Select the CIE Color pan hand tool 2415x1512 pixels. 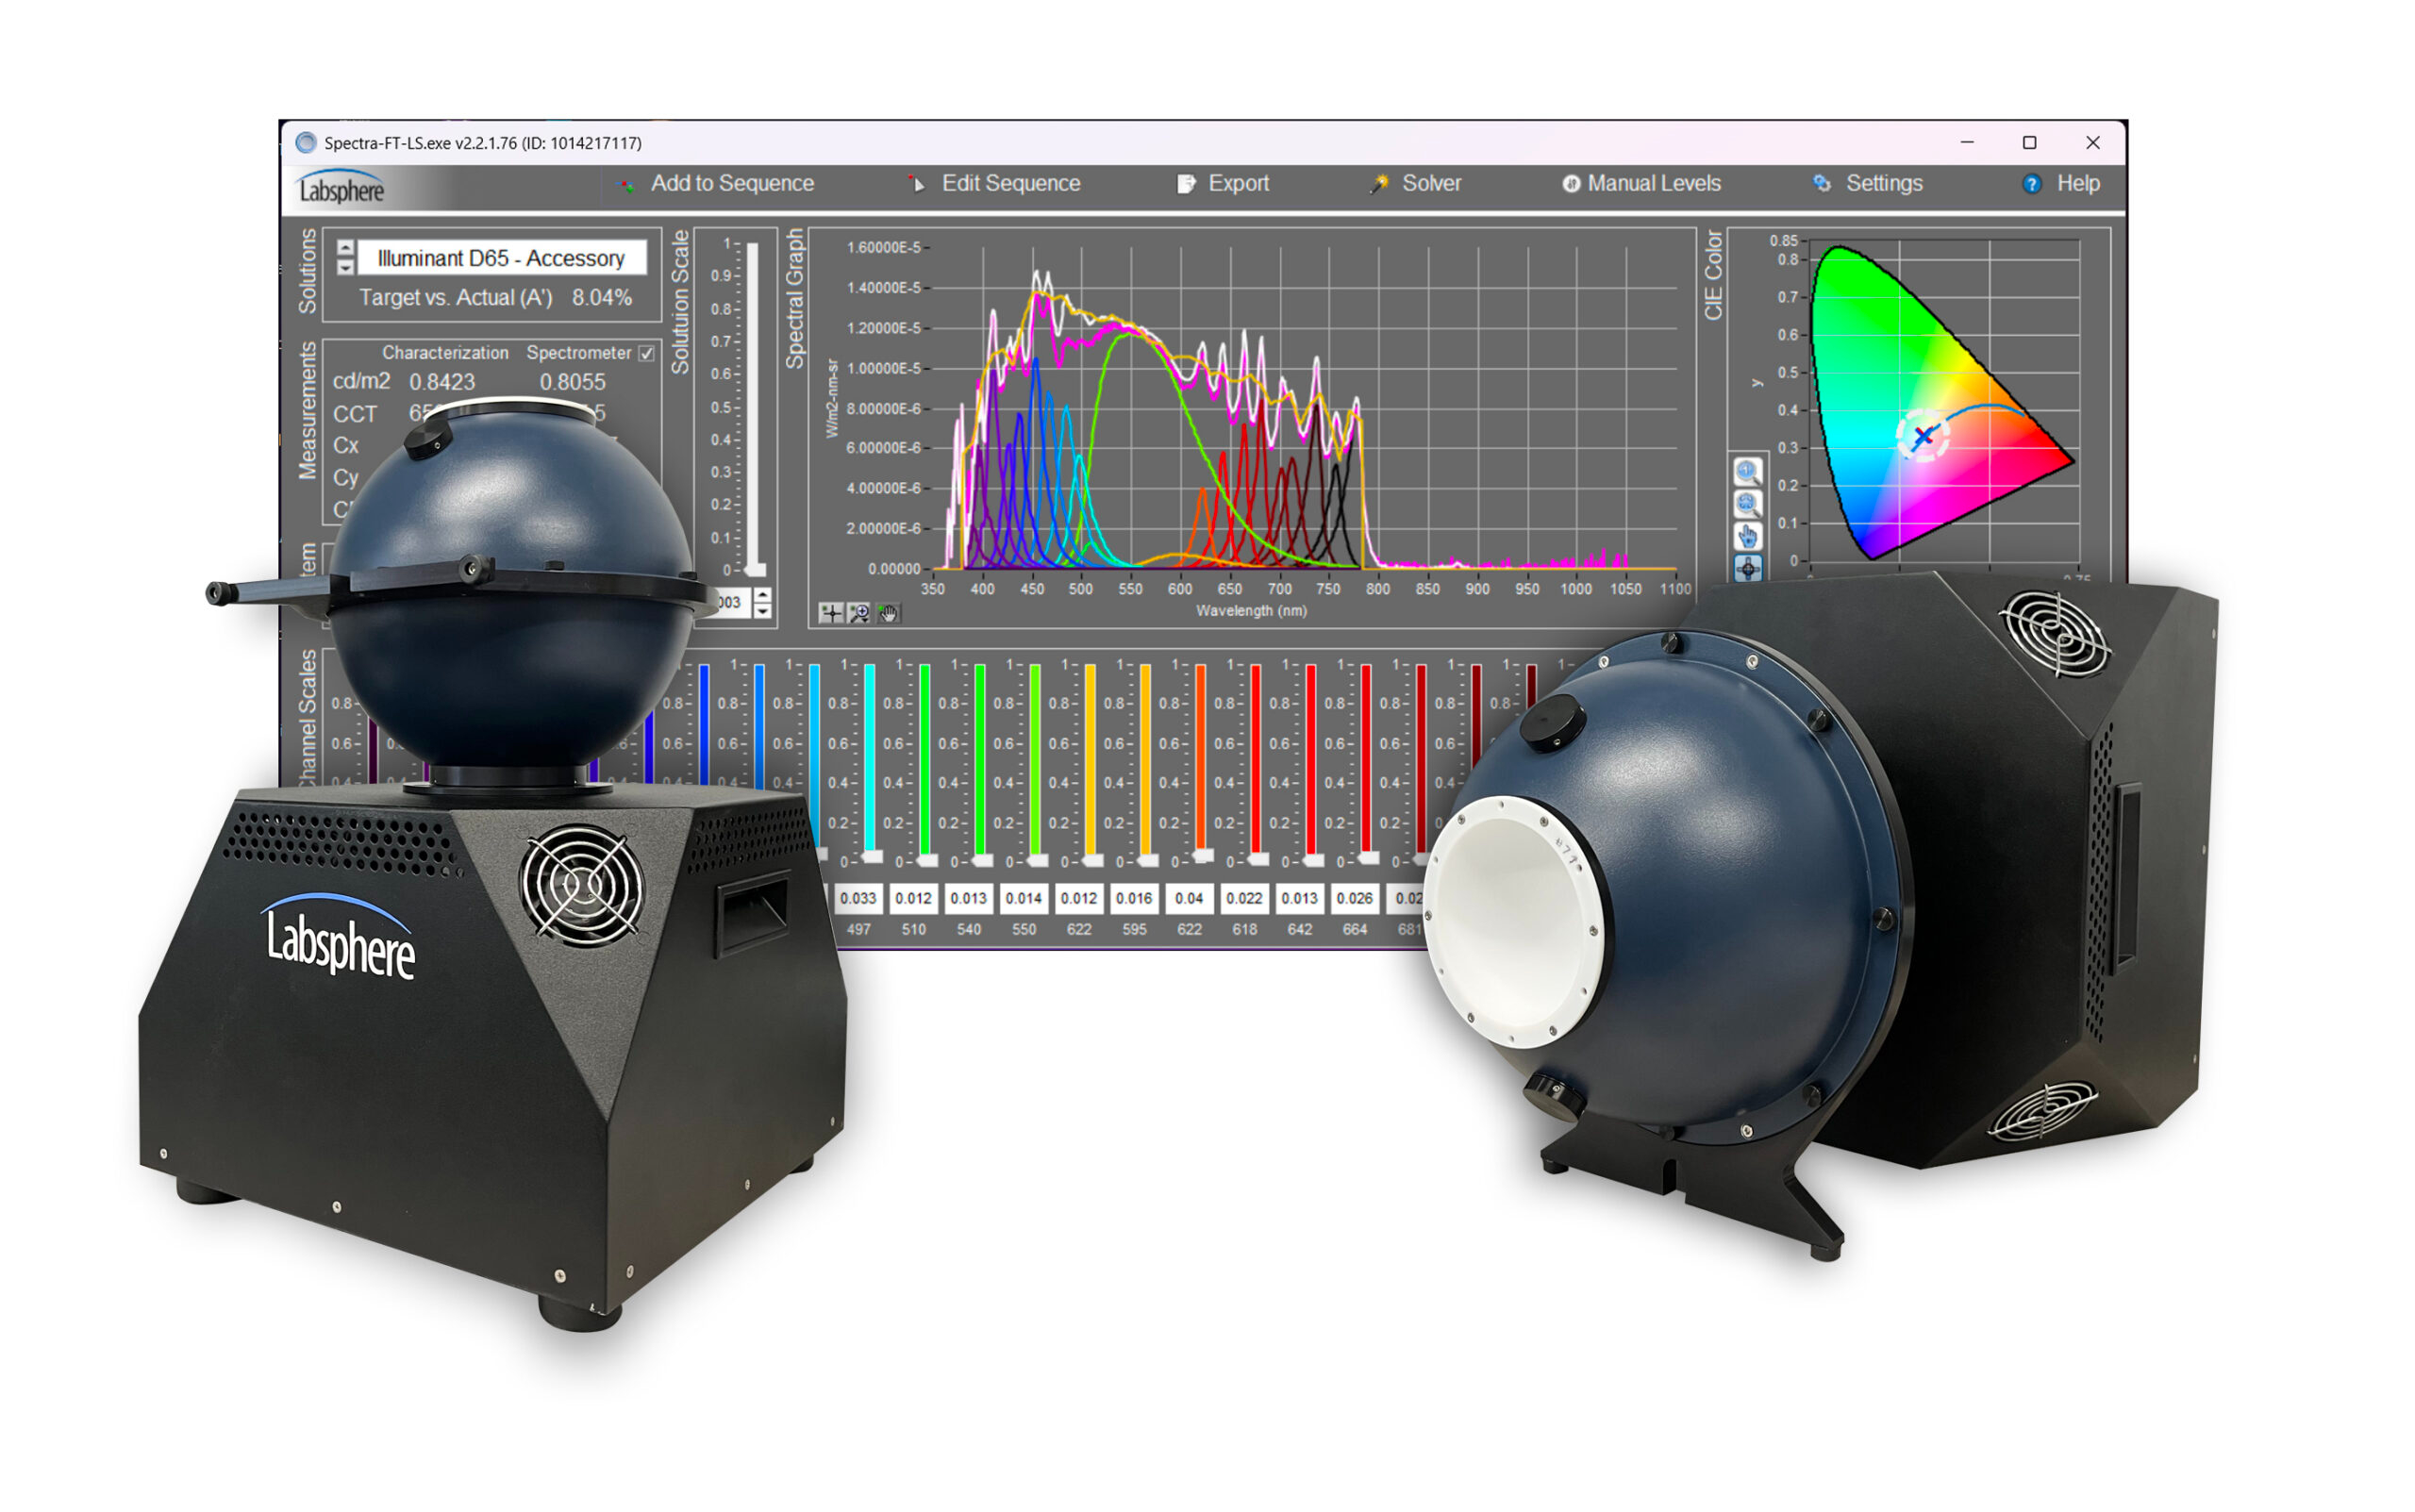tap(1747, 536)
